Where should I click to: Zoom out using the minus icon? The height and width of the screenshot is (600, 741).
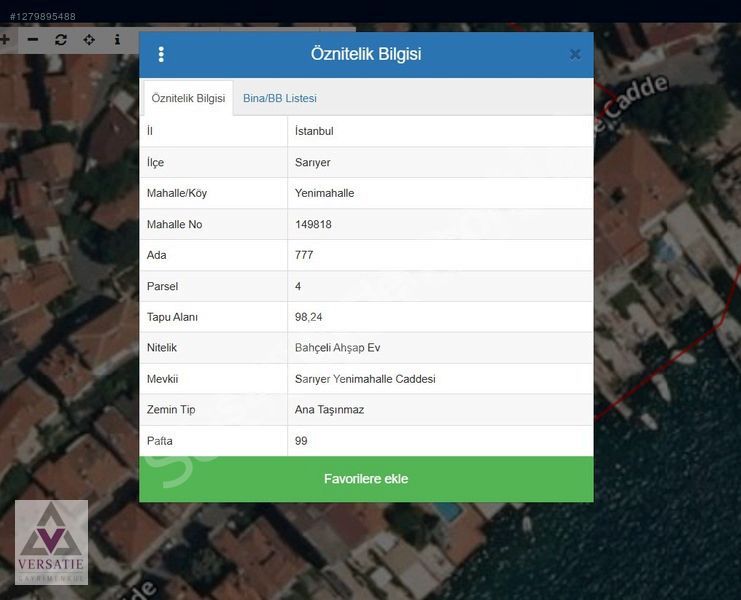point(33,40)
